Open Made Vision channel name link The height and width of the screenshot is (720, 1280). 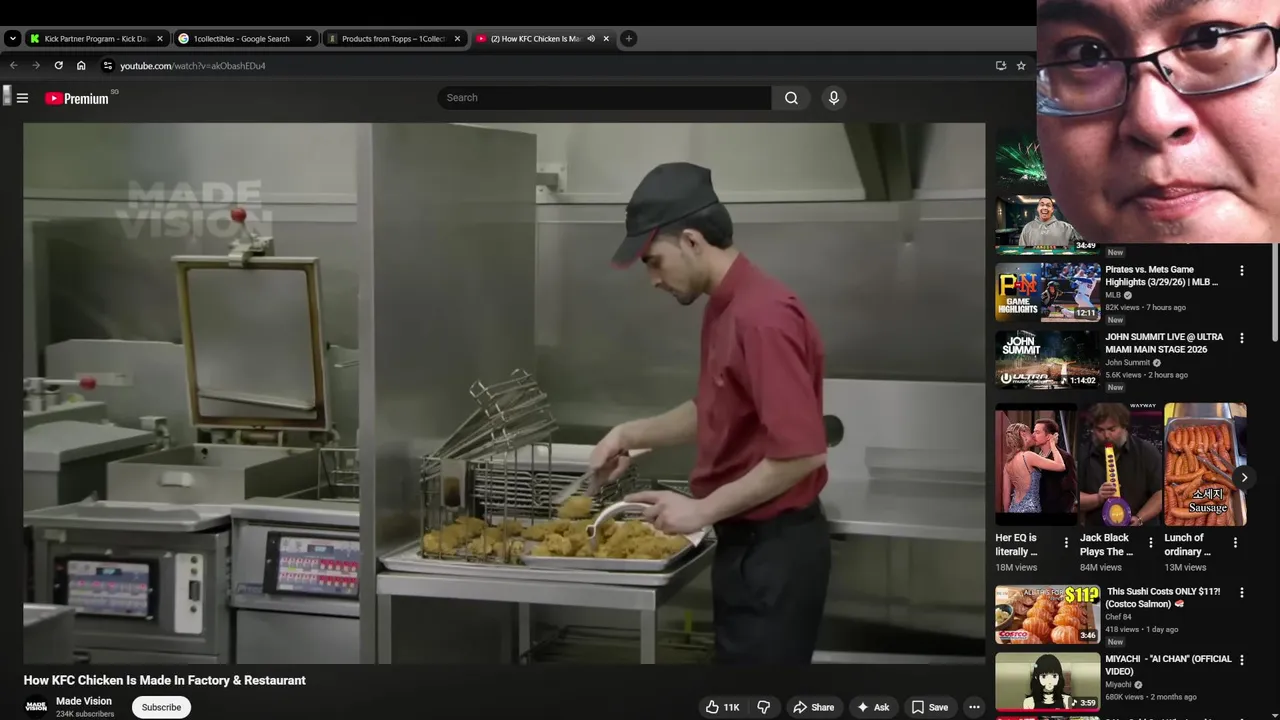click(x=84, y=701)
